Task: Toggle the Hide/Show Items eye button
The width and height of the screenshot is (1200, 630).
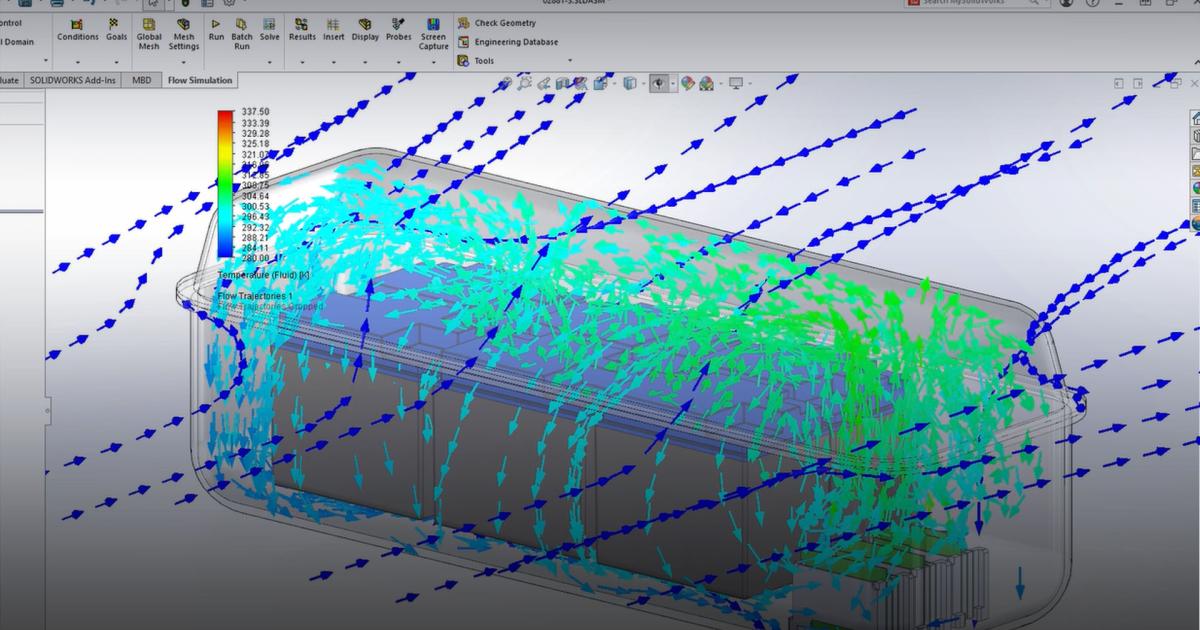Action: tap(659, 84)
